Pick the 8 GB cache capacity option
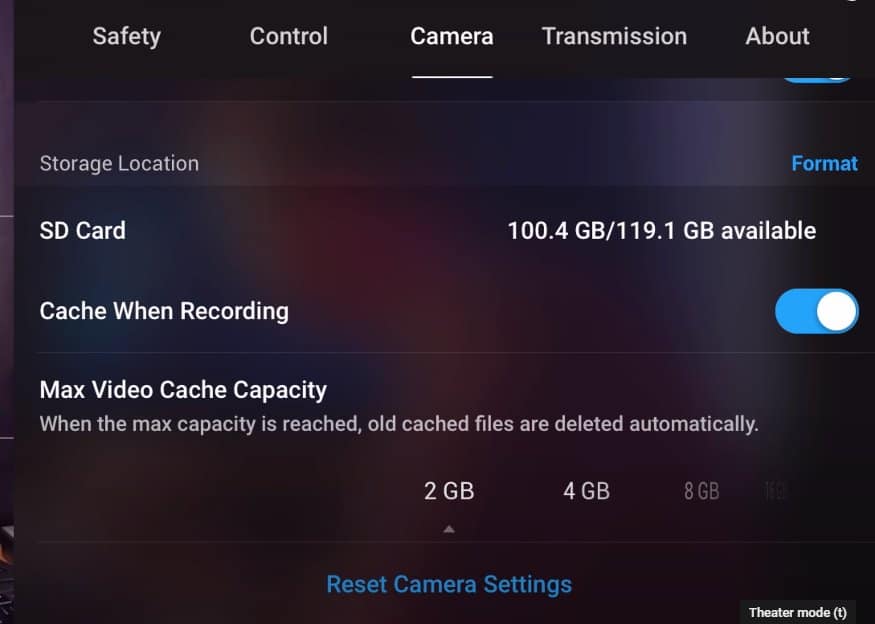Image resolution: width=875 pixels, height=624 pixels. pyautogui.click(x=701, y=491)
